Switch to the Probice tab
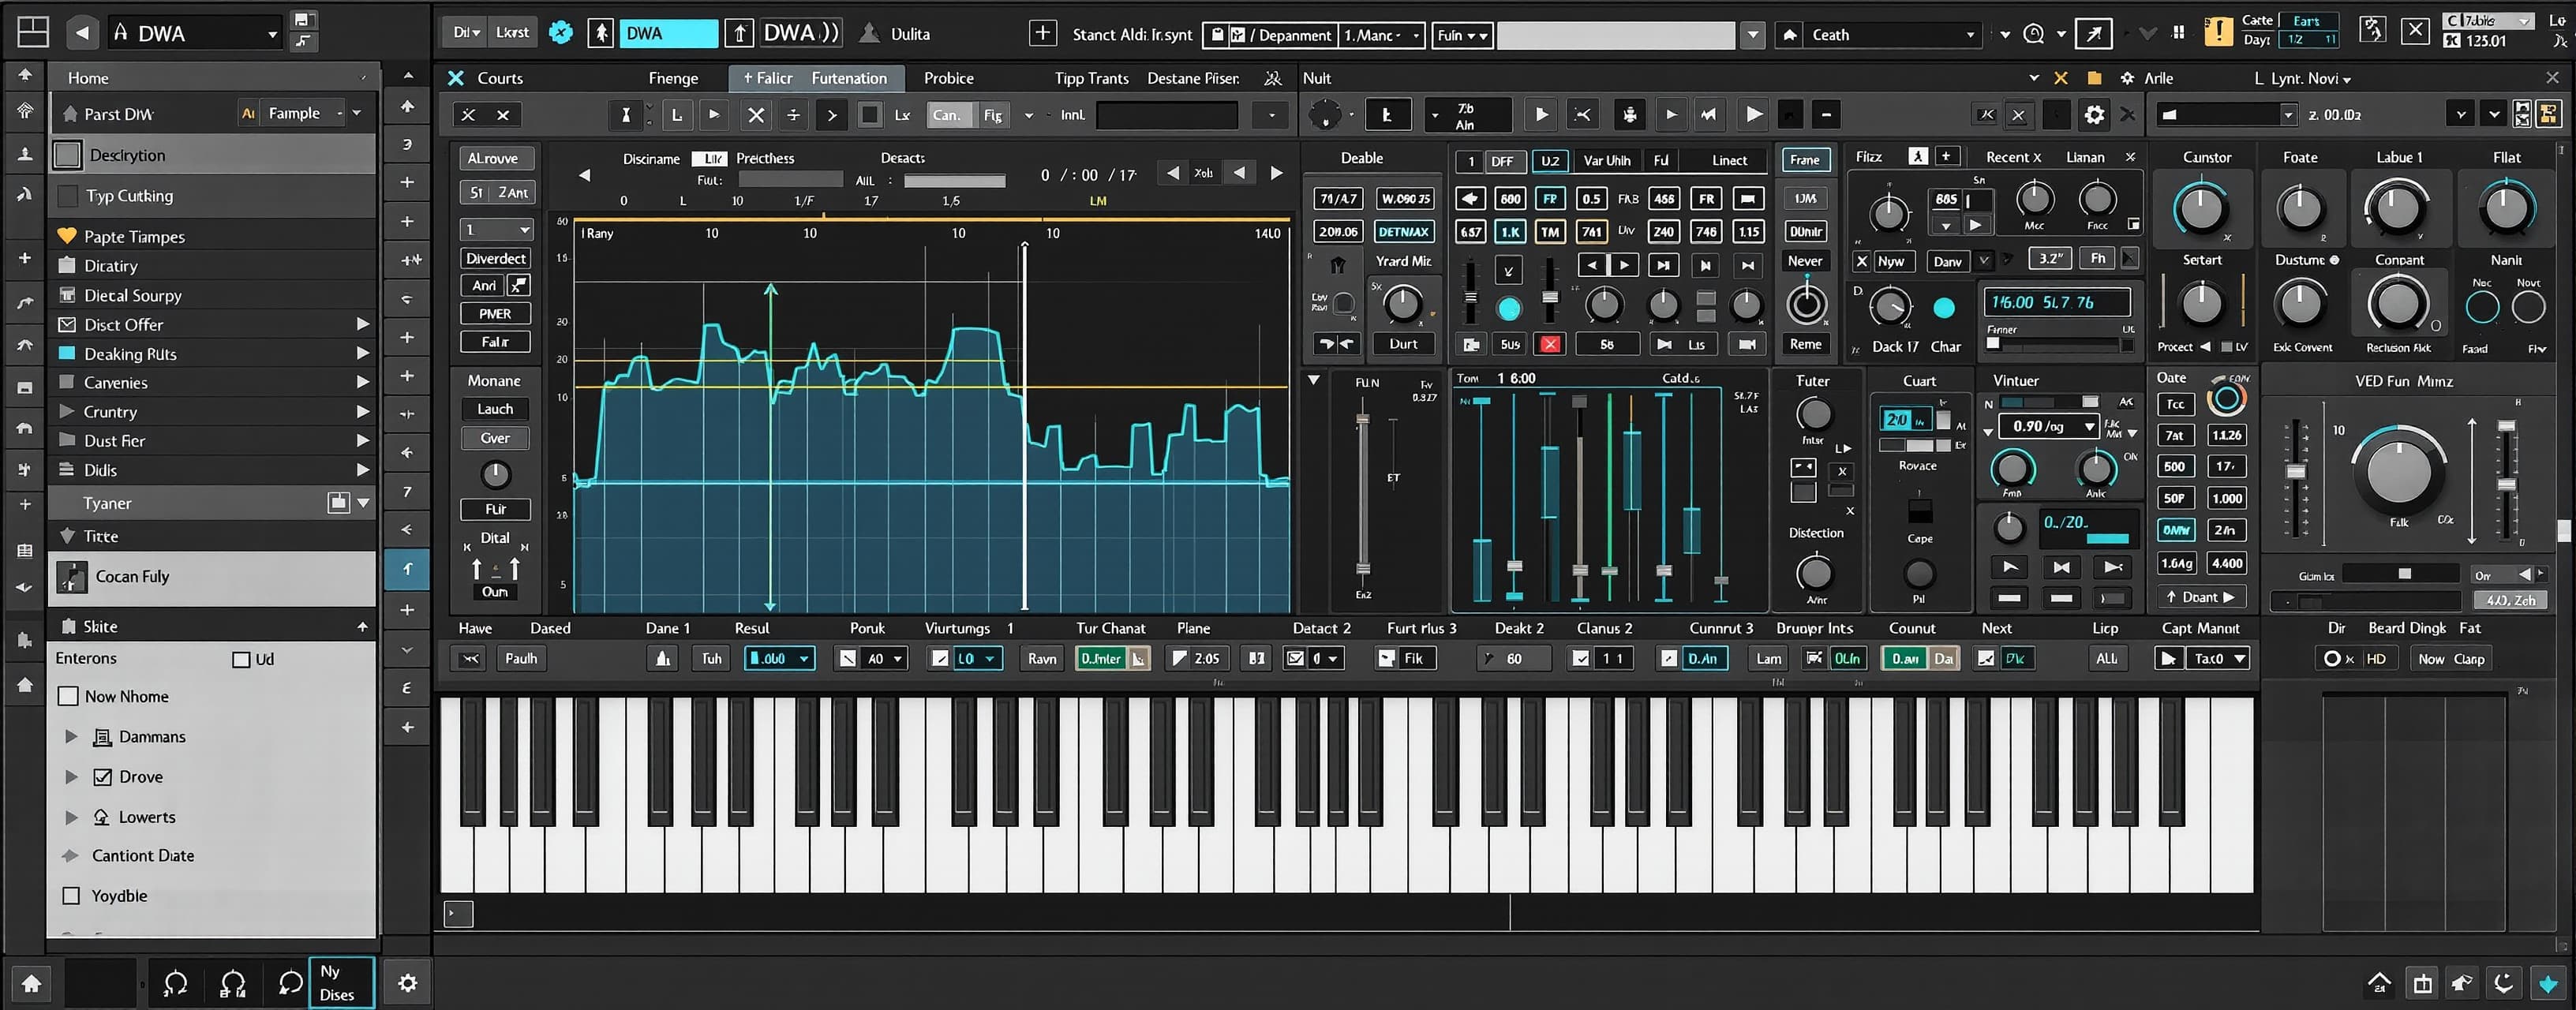2576x1010 pixels. point(948,78)
